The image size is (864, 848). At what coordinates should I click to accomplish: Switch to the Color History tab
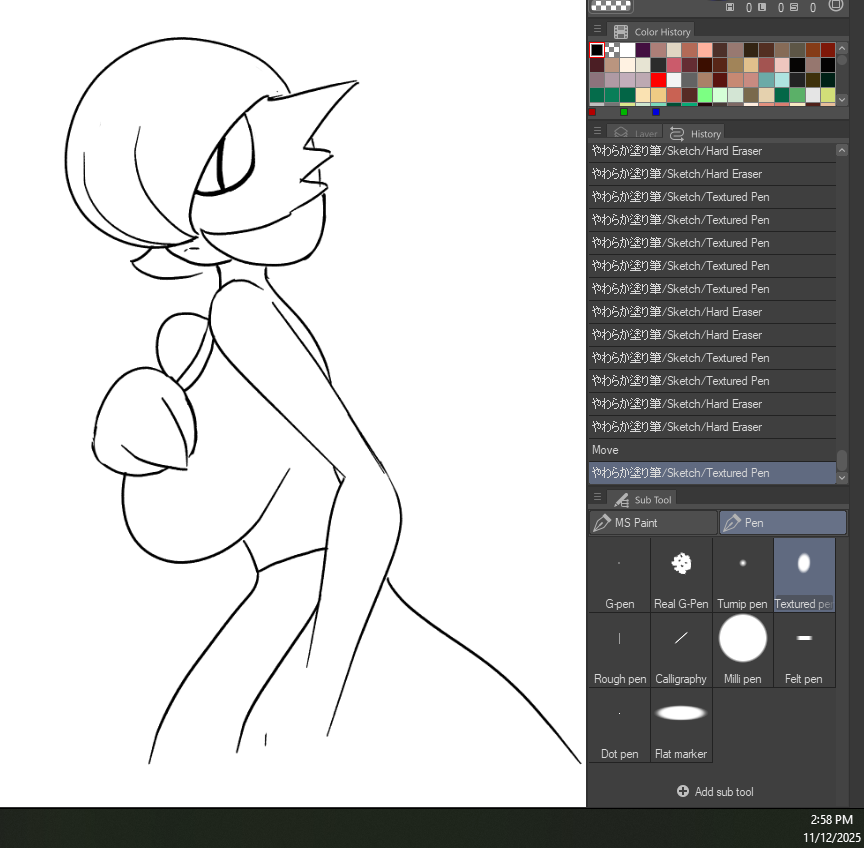651,31
